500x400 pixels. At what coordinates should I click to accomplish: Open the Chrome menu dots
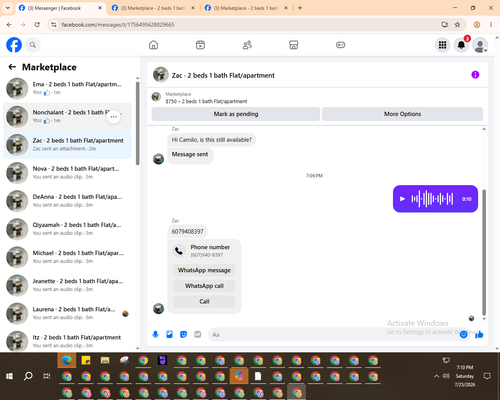coord(491,25)
